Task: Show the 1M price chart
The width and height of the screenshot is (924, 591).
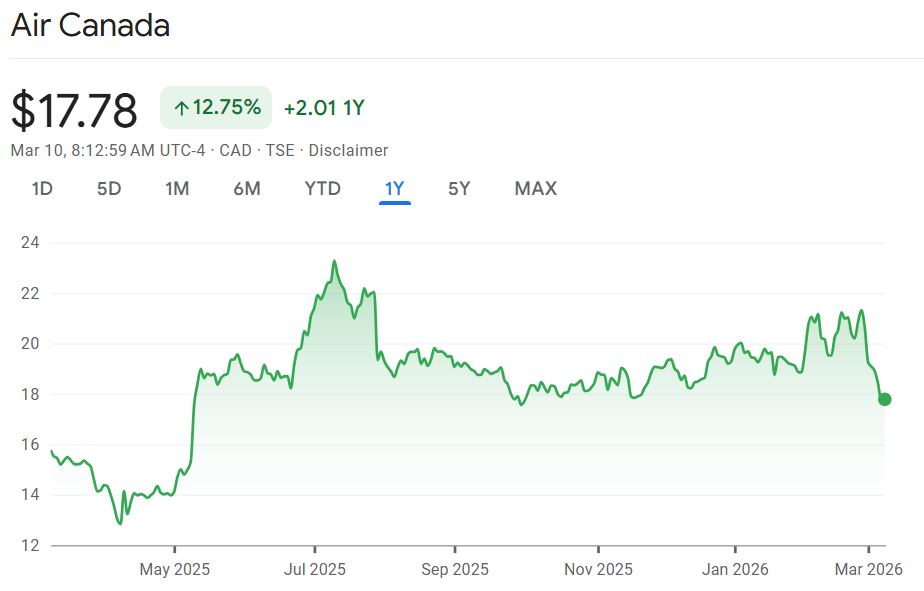Action: 177,188
